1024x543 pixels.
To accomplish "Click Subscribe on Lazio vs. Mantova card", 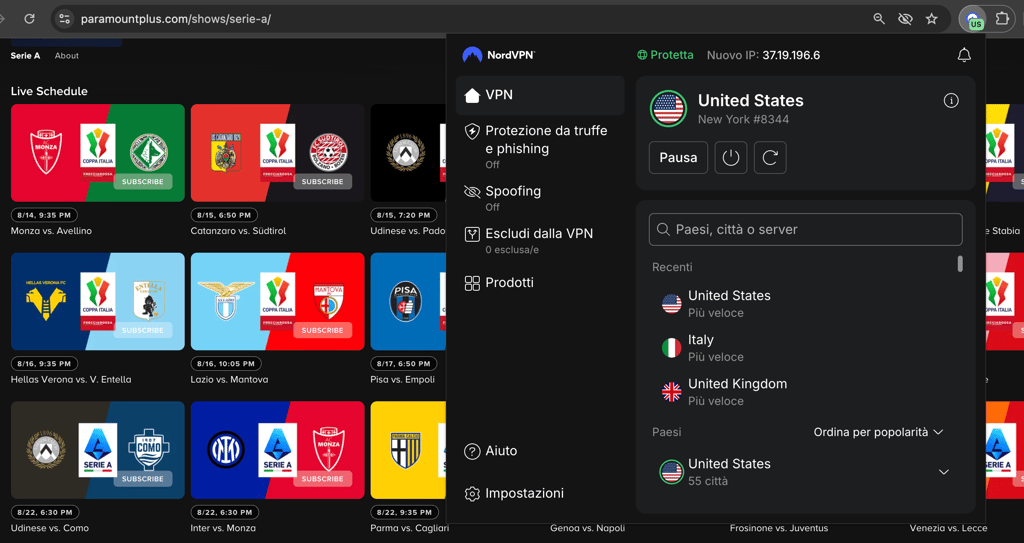I will (323, 330).
